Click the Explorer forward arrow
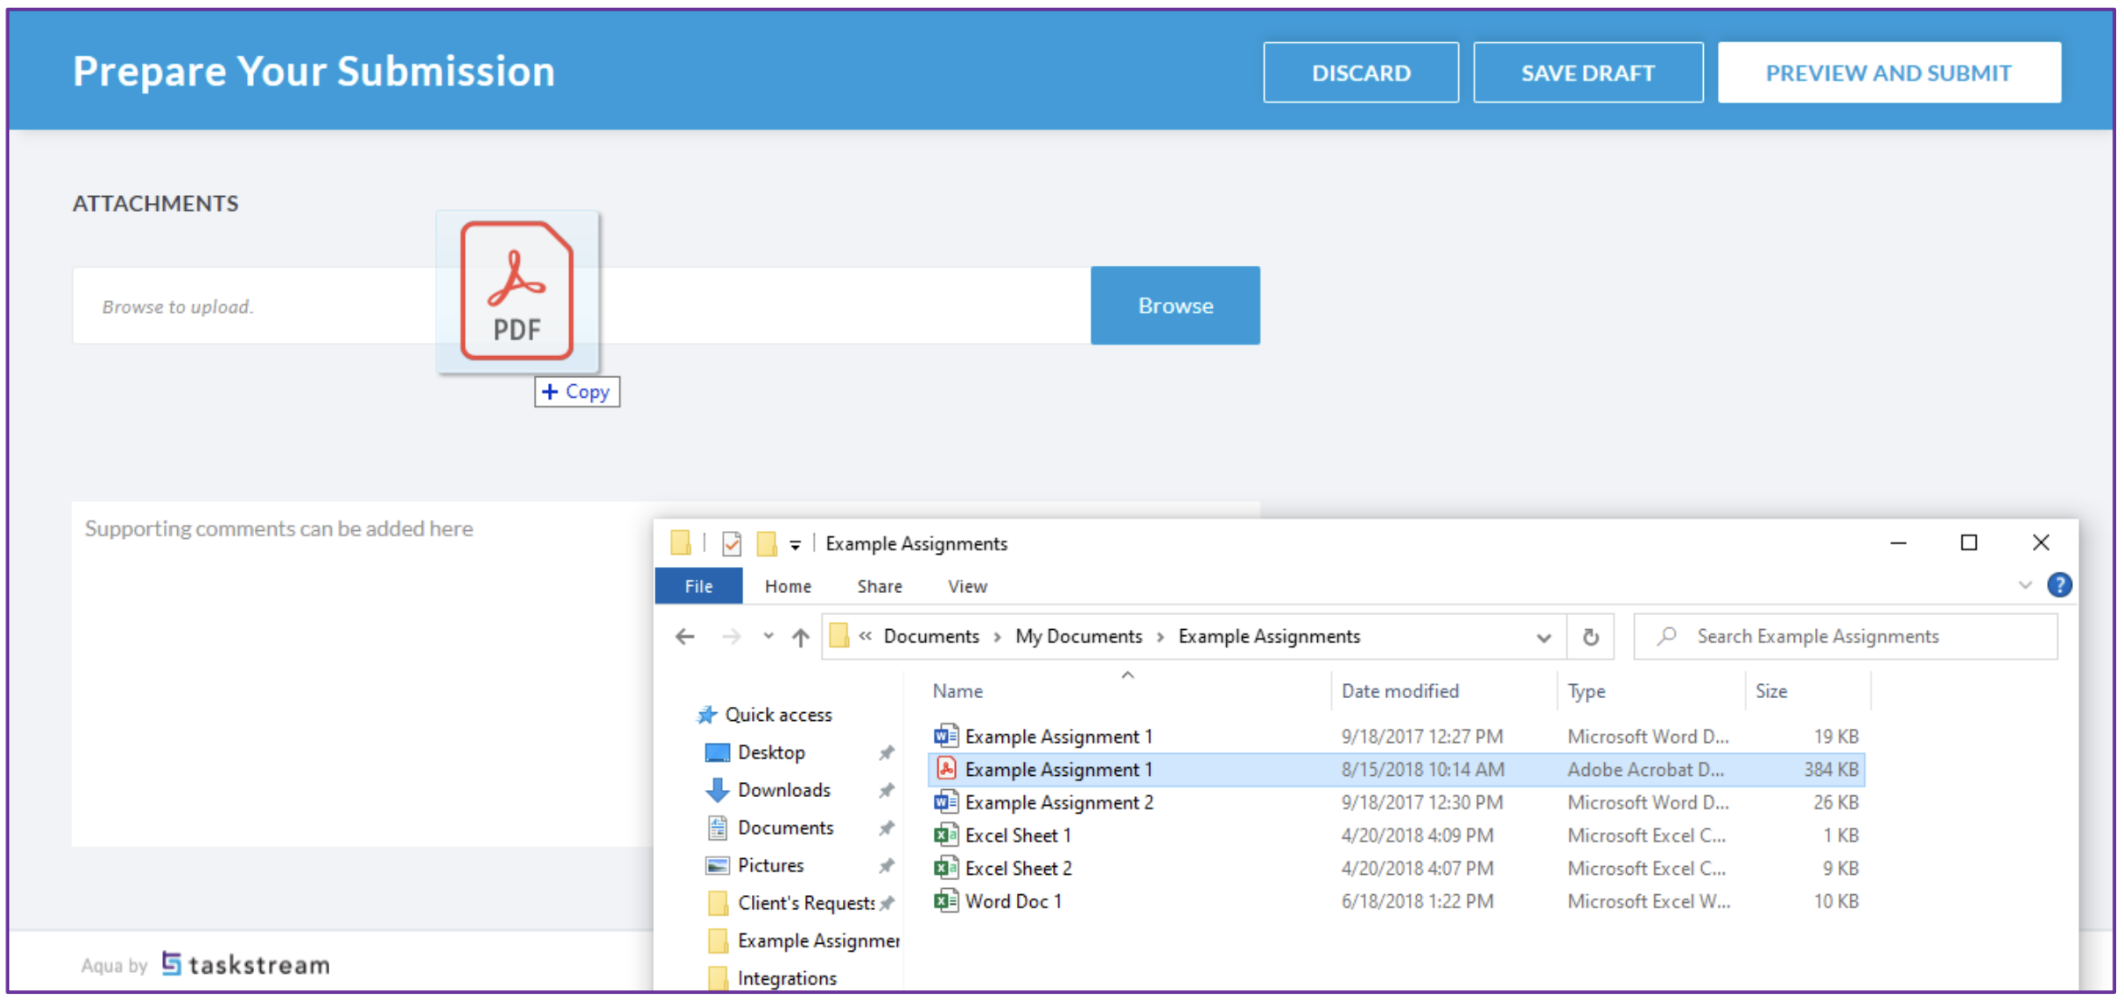 [732, 637]
